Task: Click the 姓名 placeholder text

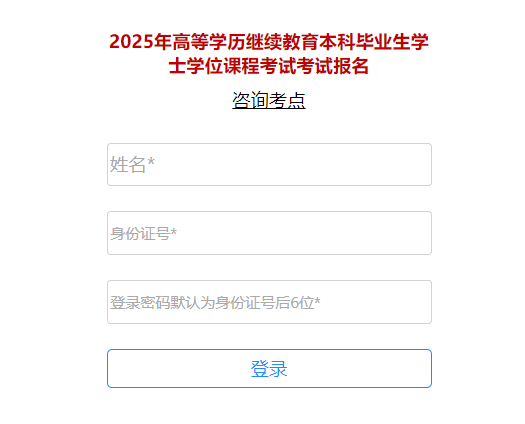Action: tap(132, 164)
